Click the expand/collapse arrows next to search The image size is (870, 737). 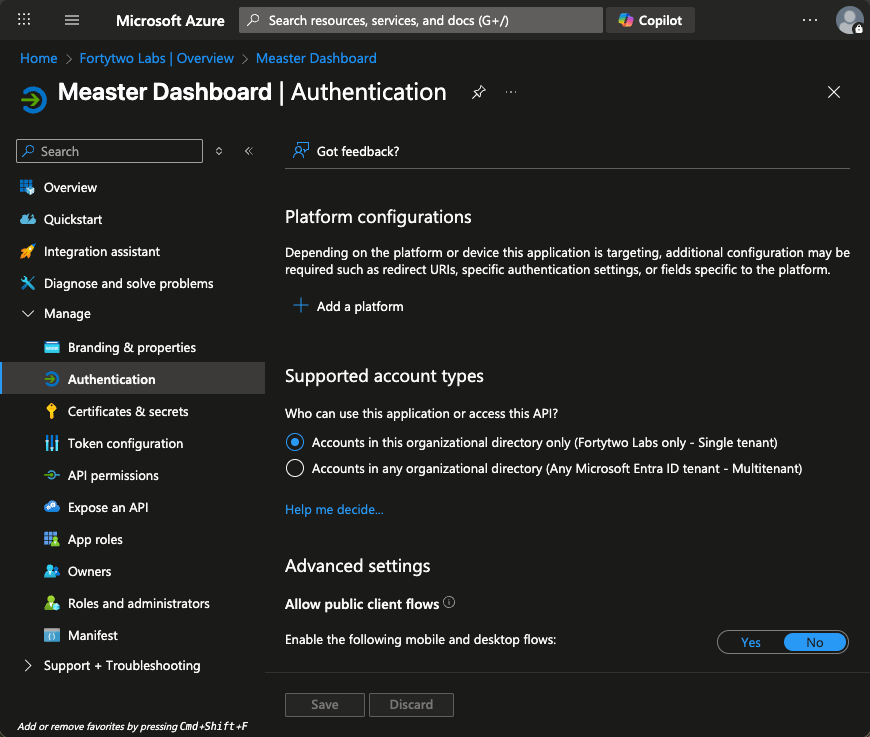(x=220, y=151)
